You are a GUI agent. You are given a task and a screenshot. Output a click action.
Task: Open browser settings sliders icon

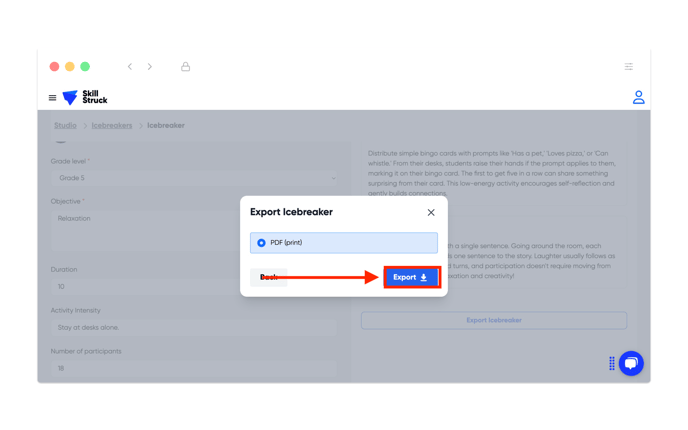click(629, 67)
